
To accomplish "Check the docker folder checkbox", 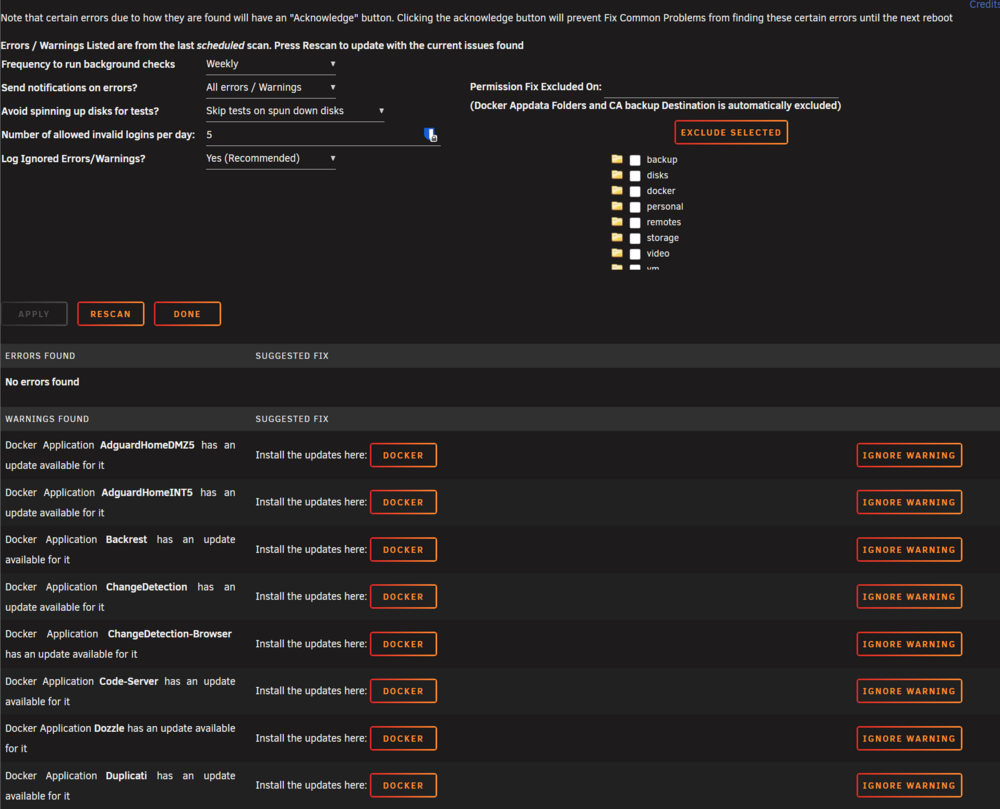I will pos(635,191).
